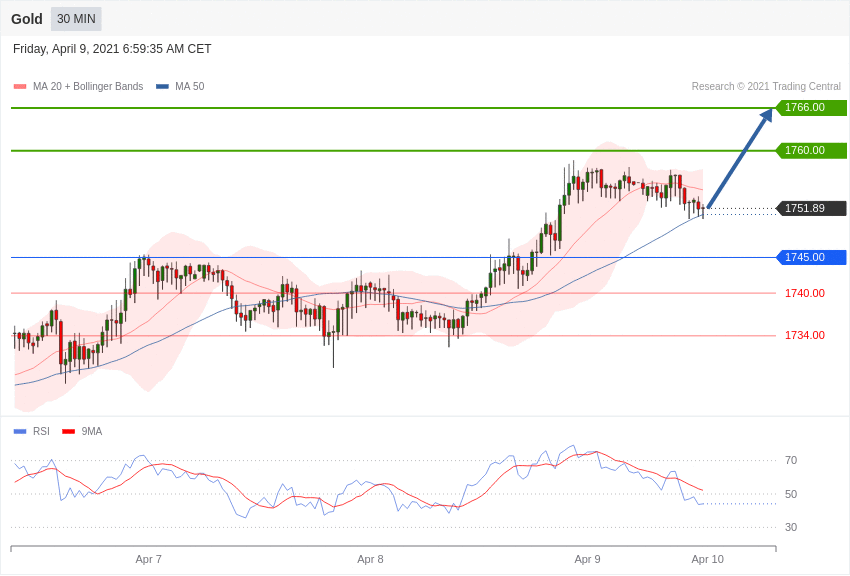Click the chart timestamp Friday, April 9, 2021
The height and width of the screenshot is (576, 850).
point(66,49)
